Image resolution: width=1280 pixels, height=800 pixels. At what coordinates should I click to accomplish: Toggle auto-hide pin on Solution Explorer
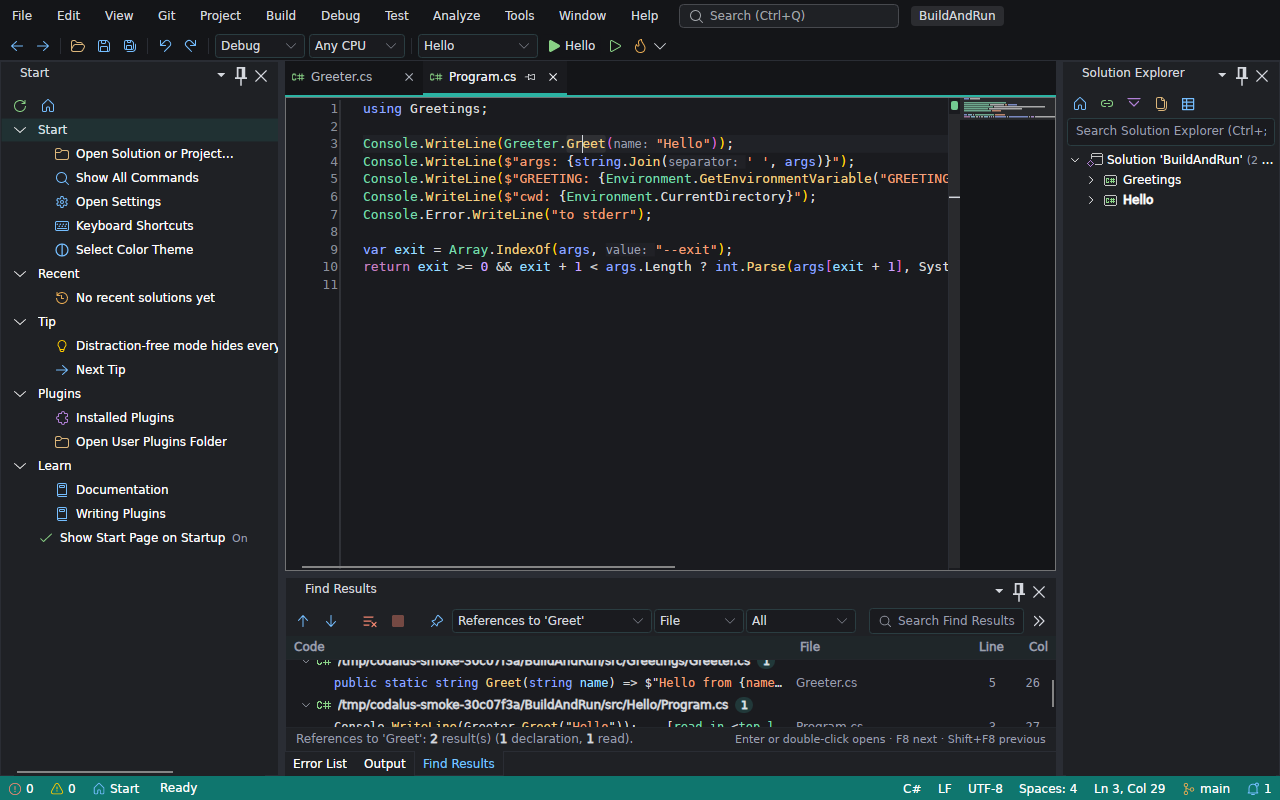click(x=1242, y=75)
